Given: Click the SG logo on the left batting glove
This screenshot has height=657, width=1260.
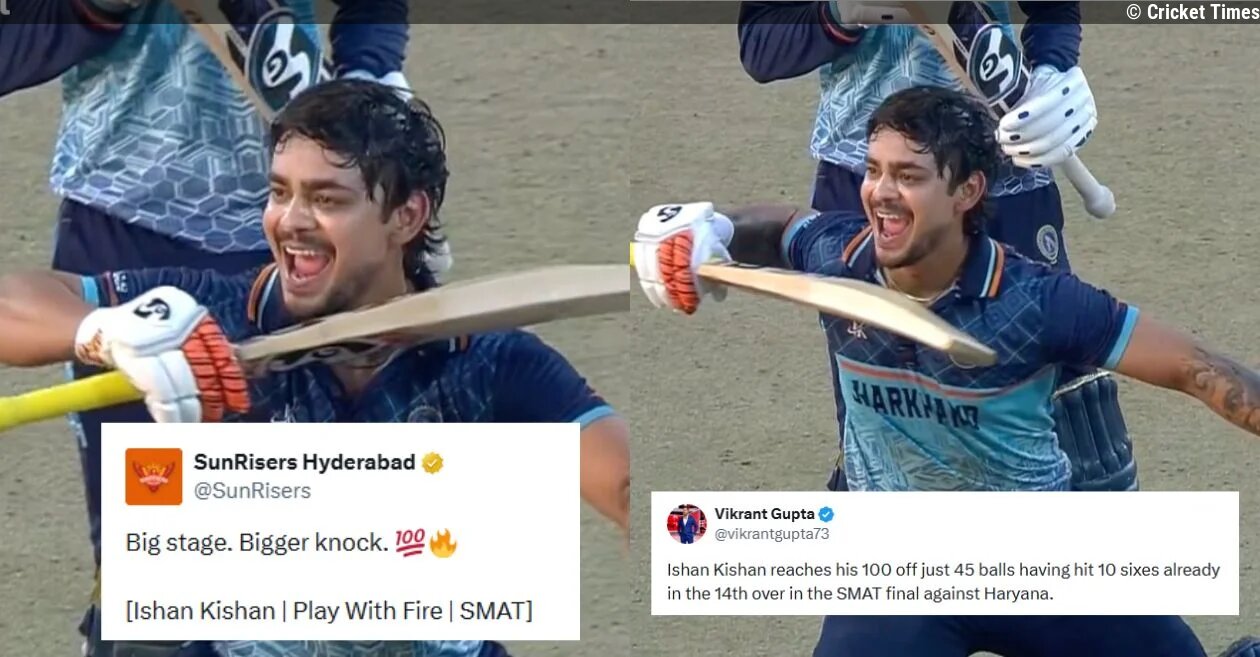Looking at the screenshot, I should (152, 309).
